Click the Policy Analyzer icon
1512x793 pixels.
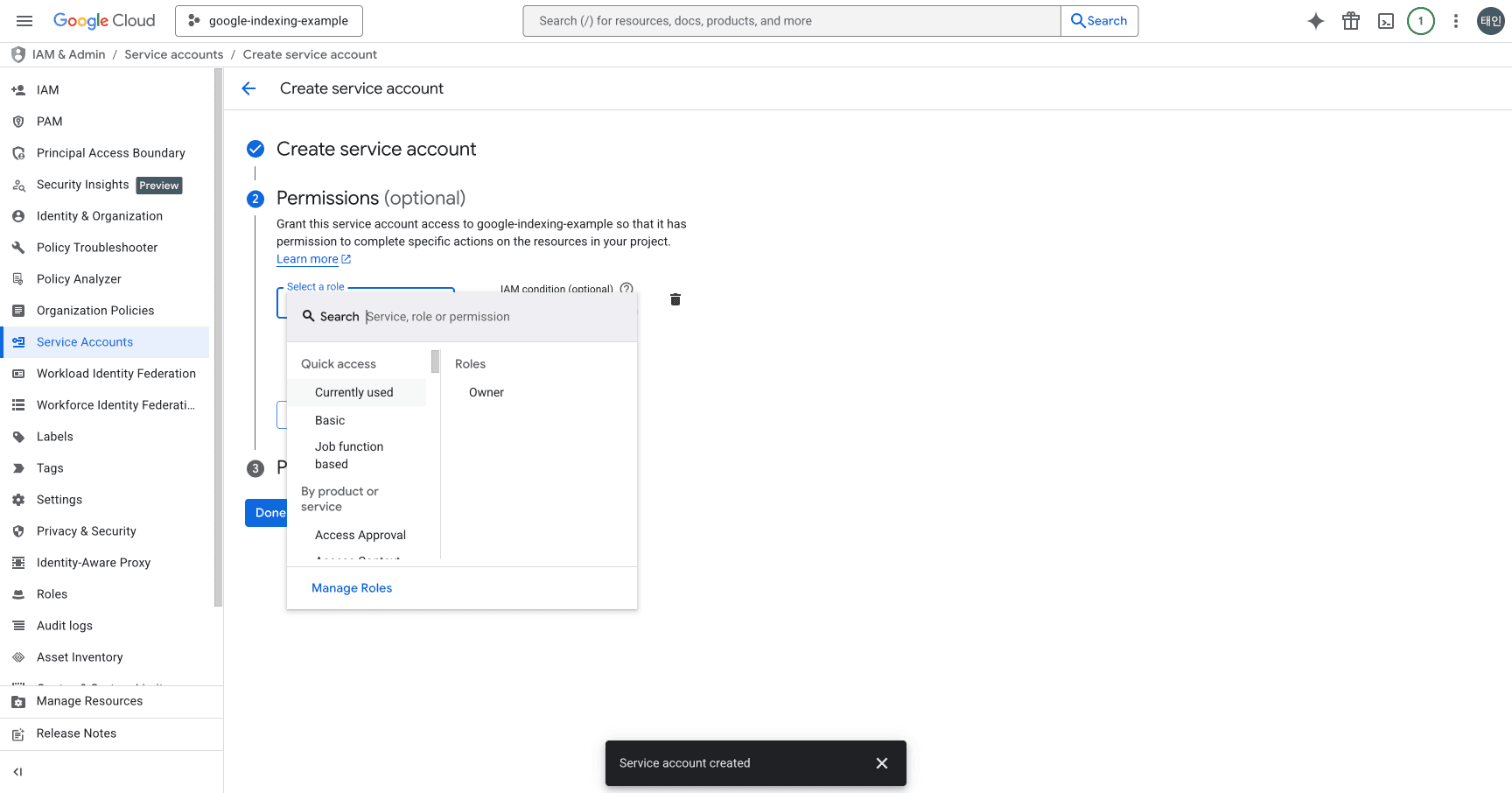18,279
